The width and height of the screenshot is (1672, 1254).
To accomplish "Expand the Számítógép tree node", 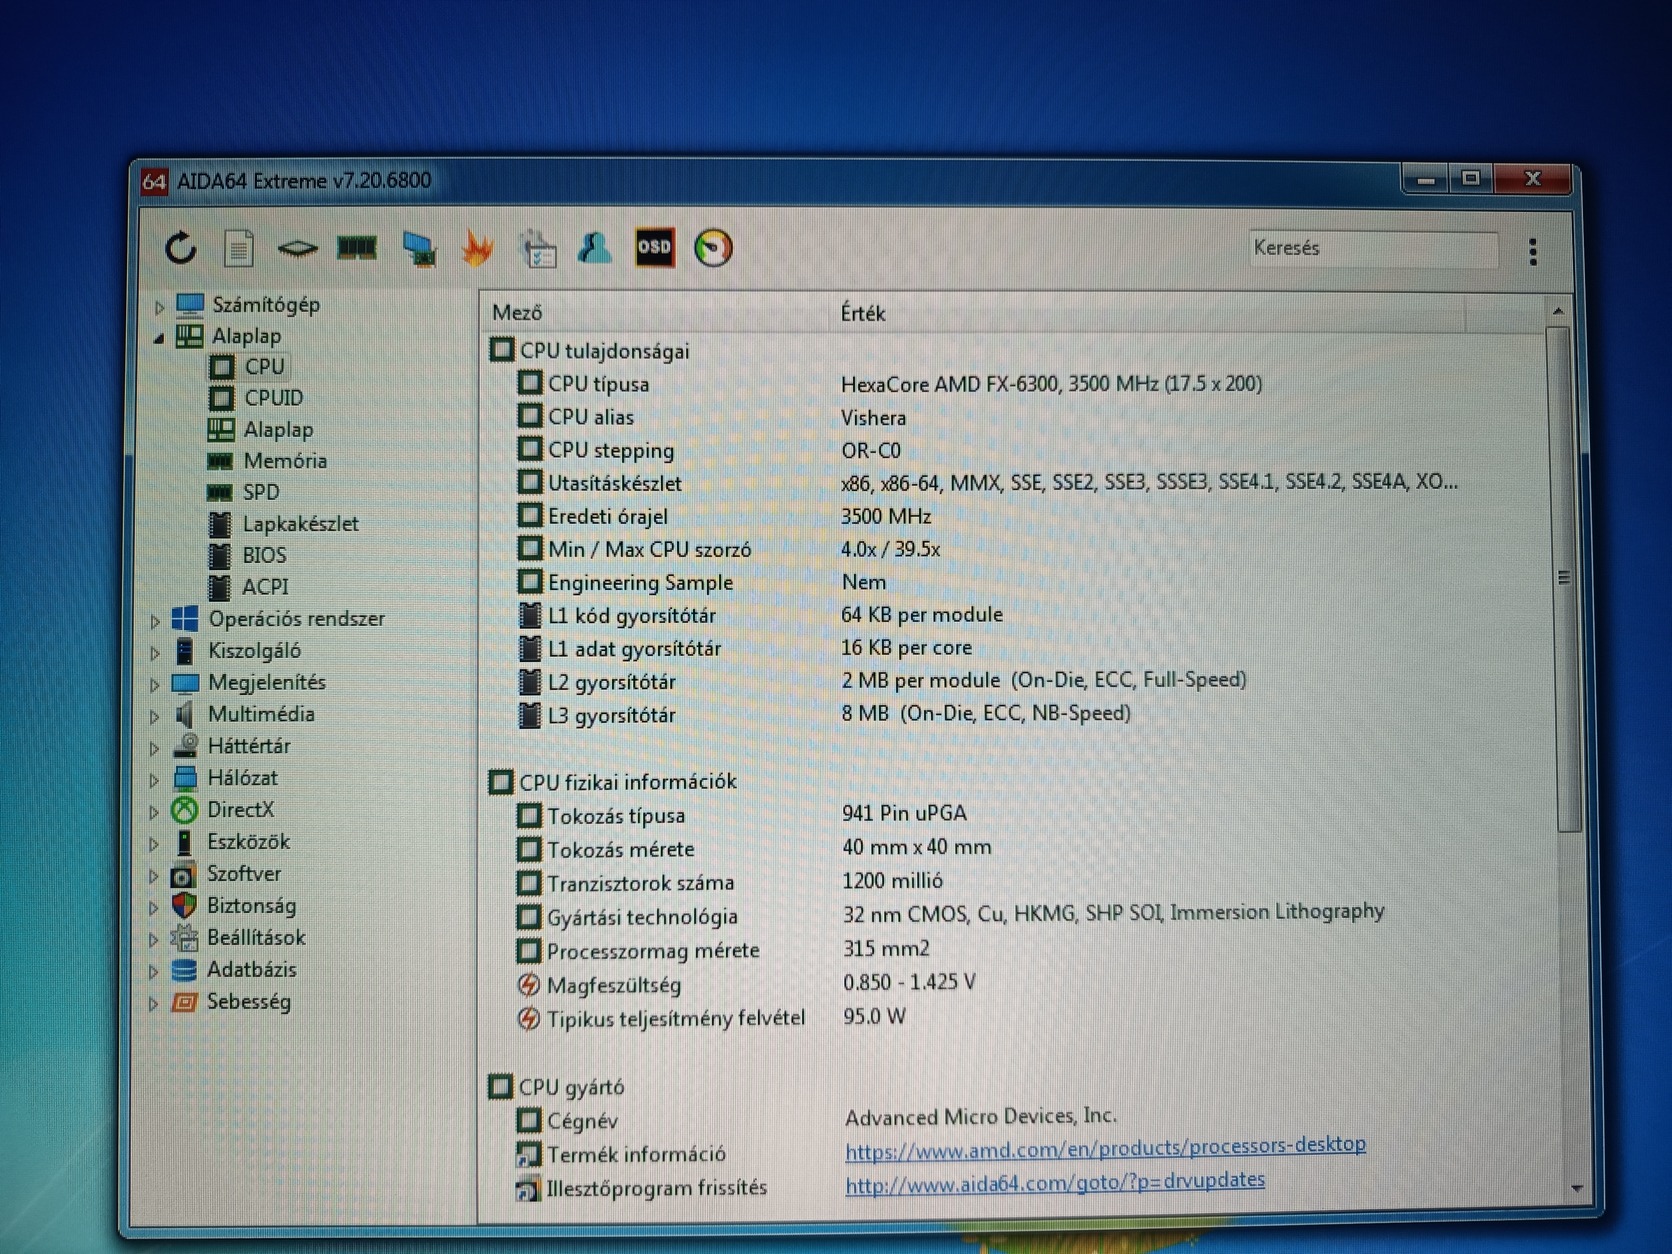I will (x=159, y=307).
